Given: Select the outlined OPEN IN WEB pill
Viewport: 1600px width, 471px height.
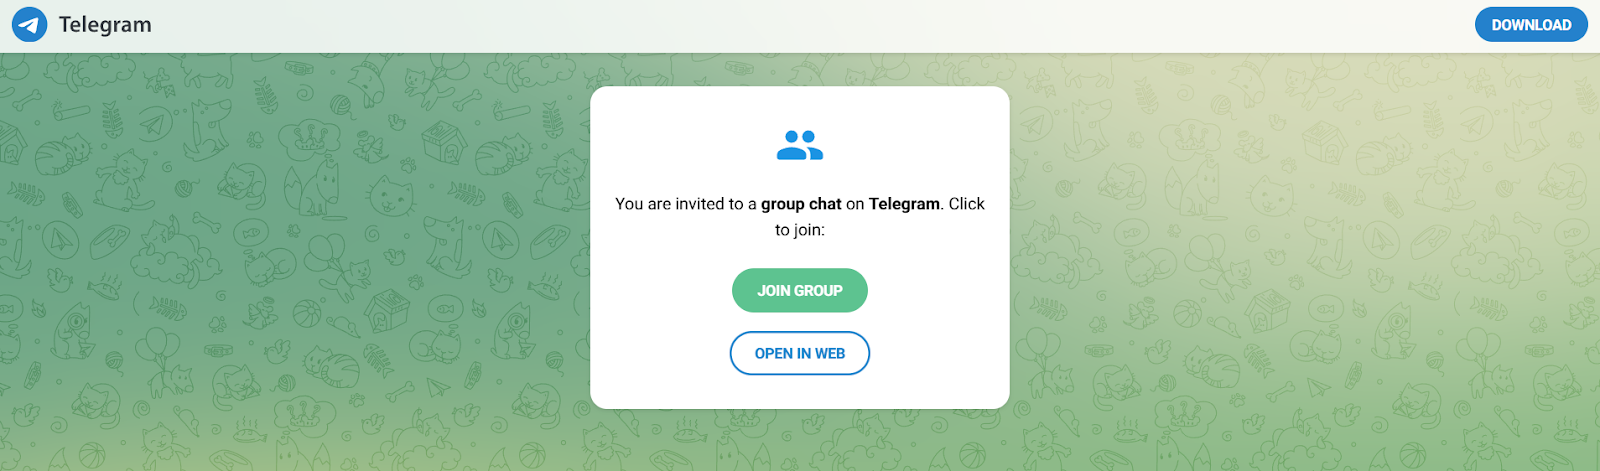Looking at the screenshot, I should click(x=800, y=353).
